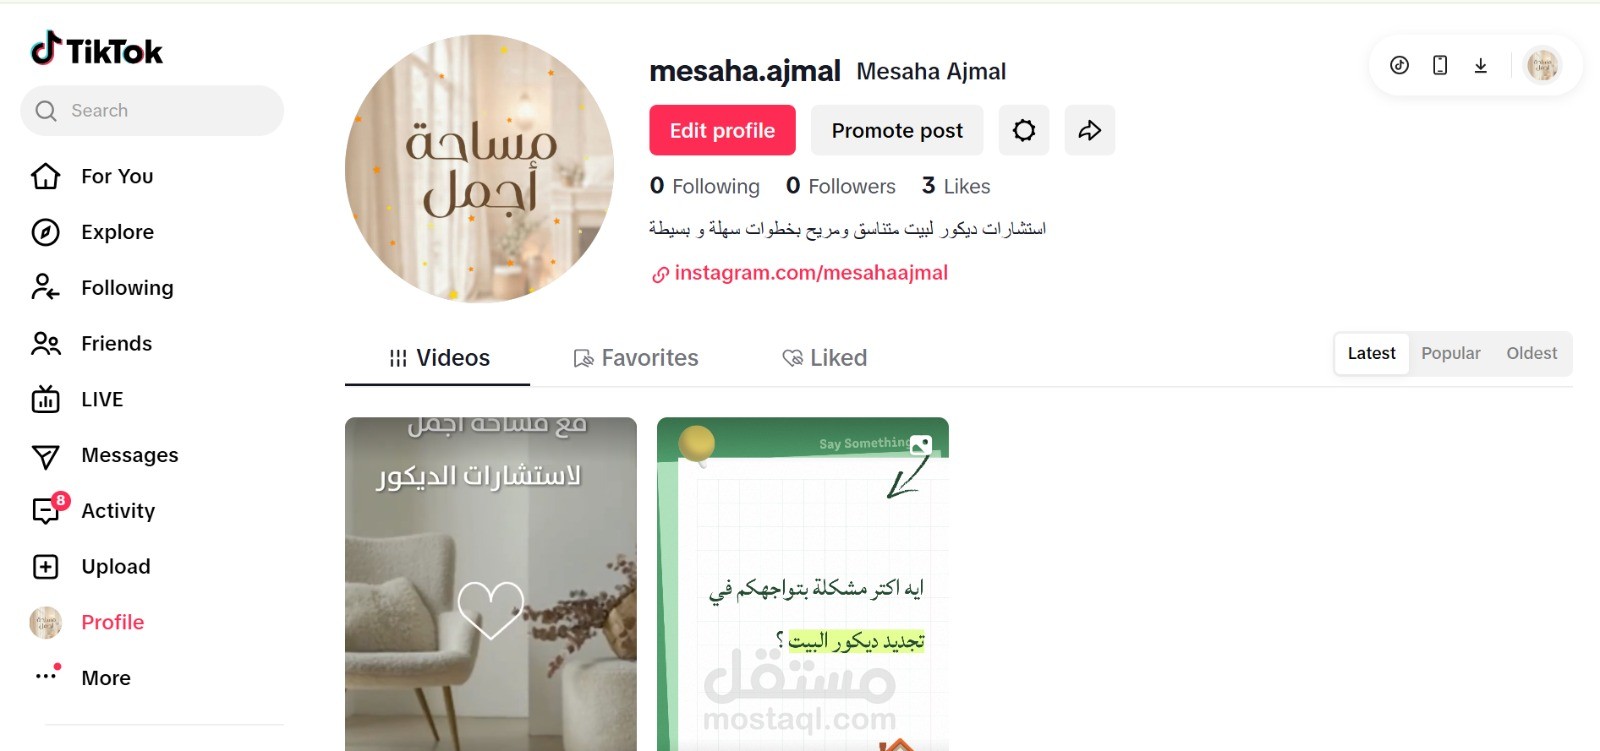Switch to the Liked tab

coord(825,358)
